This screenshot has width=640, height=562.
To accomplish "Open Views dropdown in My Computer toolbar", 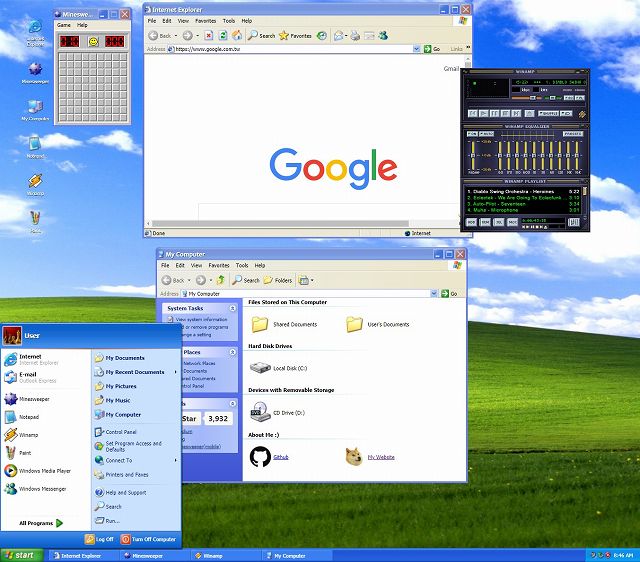I will 312,280.
